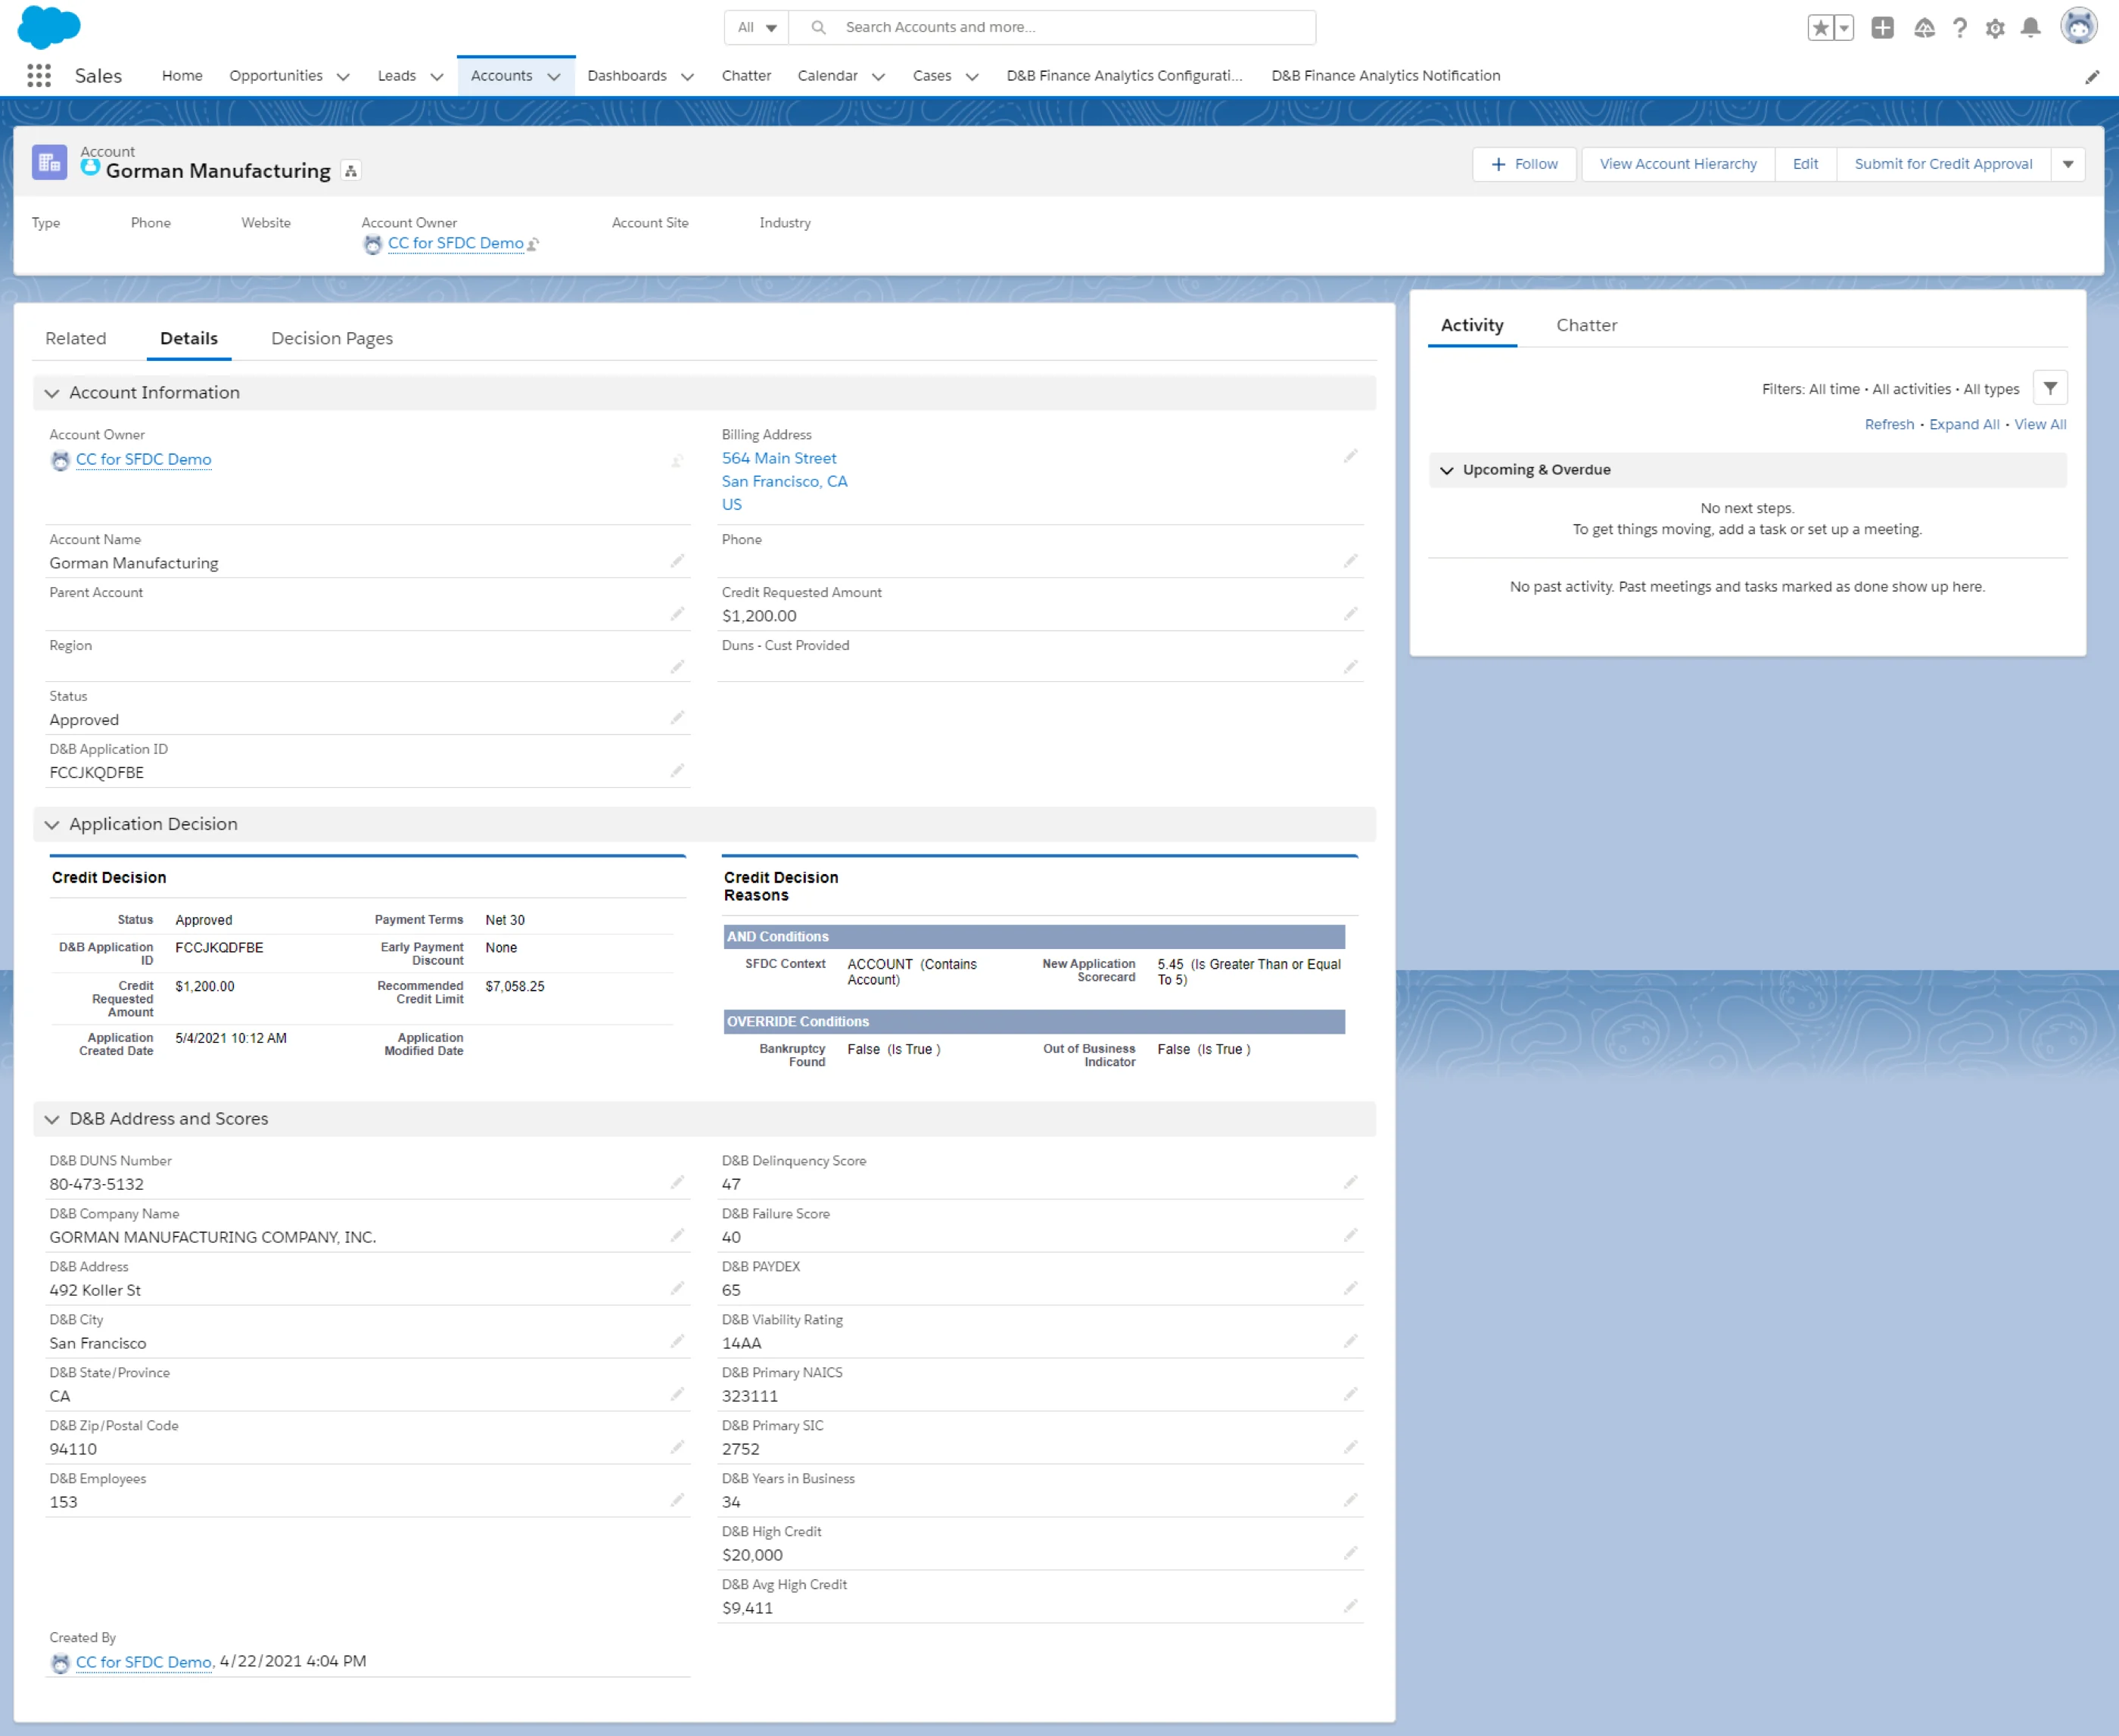Click the account hierarchy icon beside Gorman Manufacturing
Screen dimensions: 2119x1736
point(351,171)
